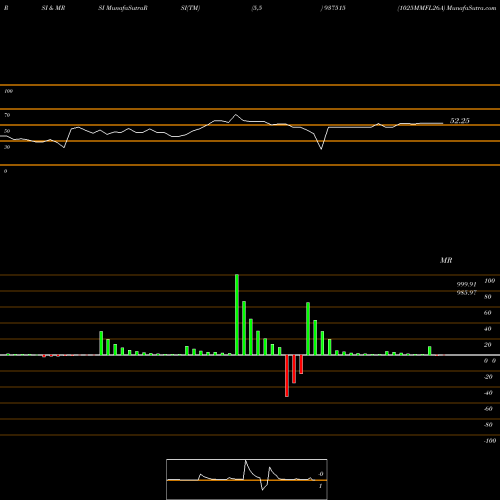Click the 52.25 RSI value label

[460, 121]
